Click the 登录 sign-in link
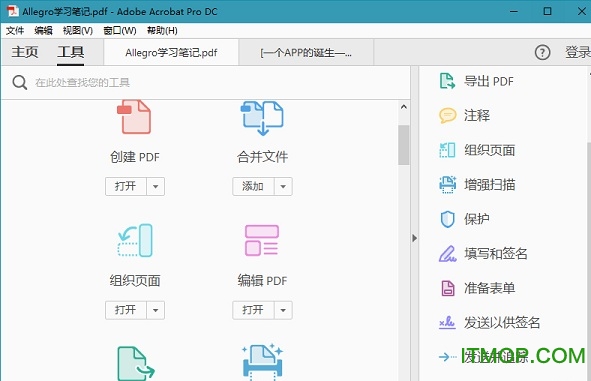Viewport: 591px width, 381px height. (x=577, y=52)
